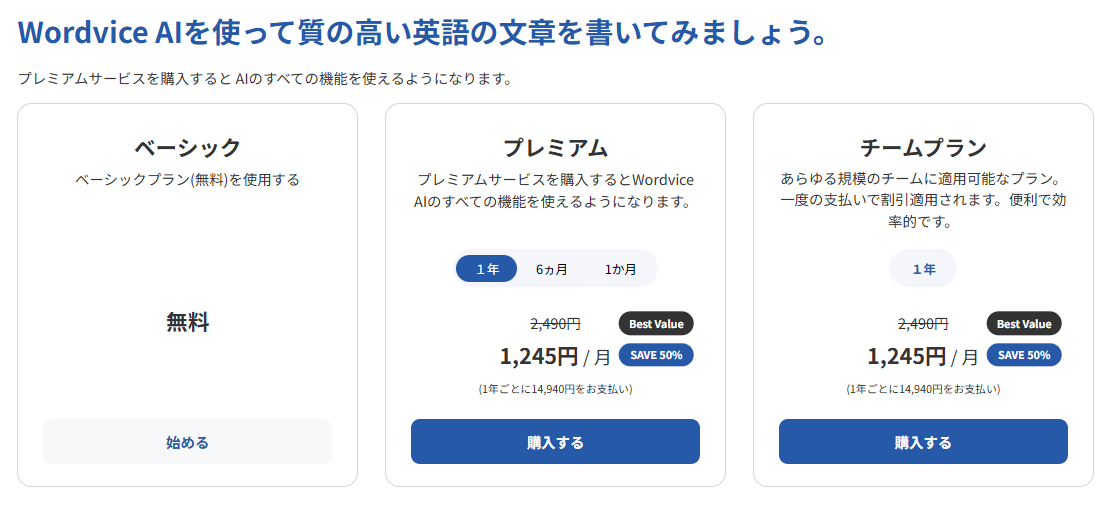The width and height of the screenshot is (1114, 506).
Task: Click the ベーシック plan heading
Action: (x=187, y=148)
